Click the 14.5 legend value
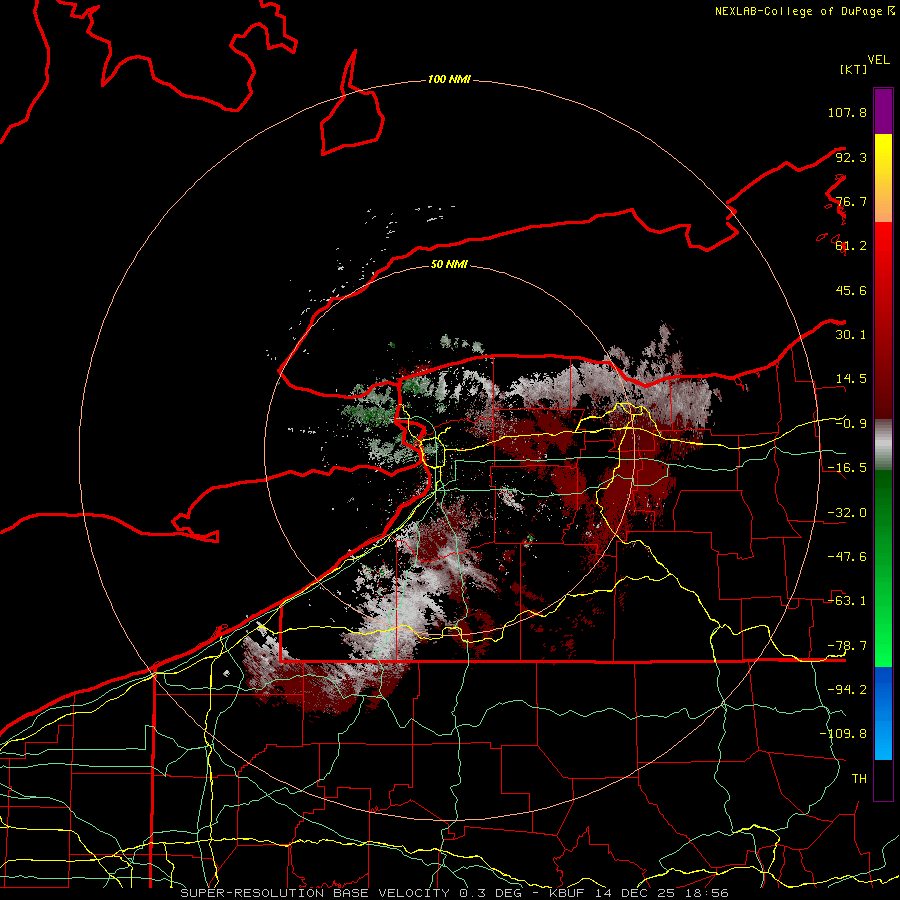The height and width of the screenshot is (900, 900). 851,379
